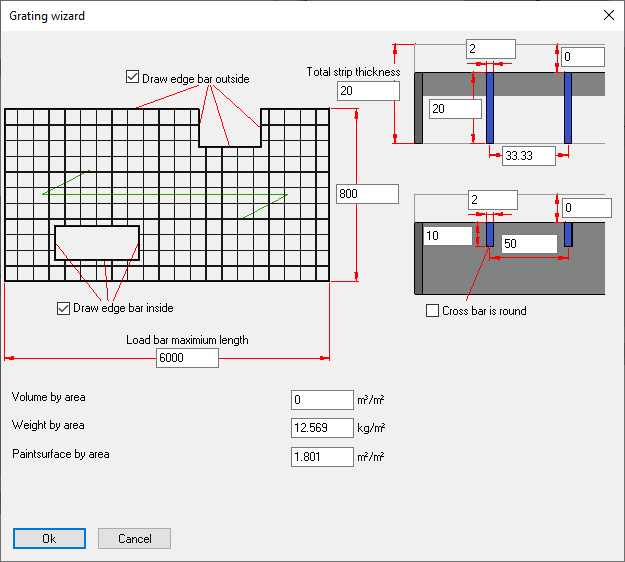The width and height of the screenshot is (625, 562).
Task: Select the Weight by area value field
Action: [x=321, y=428]
